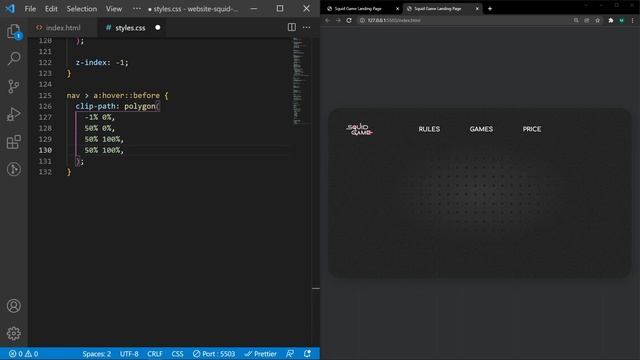
Task: Close the second browser tab
Action: [477, 9]
